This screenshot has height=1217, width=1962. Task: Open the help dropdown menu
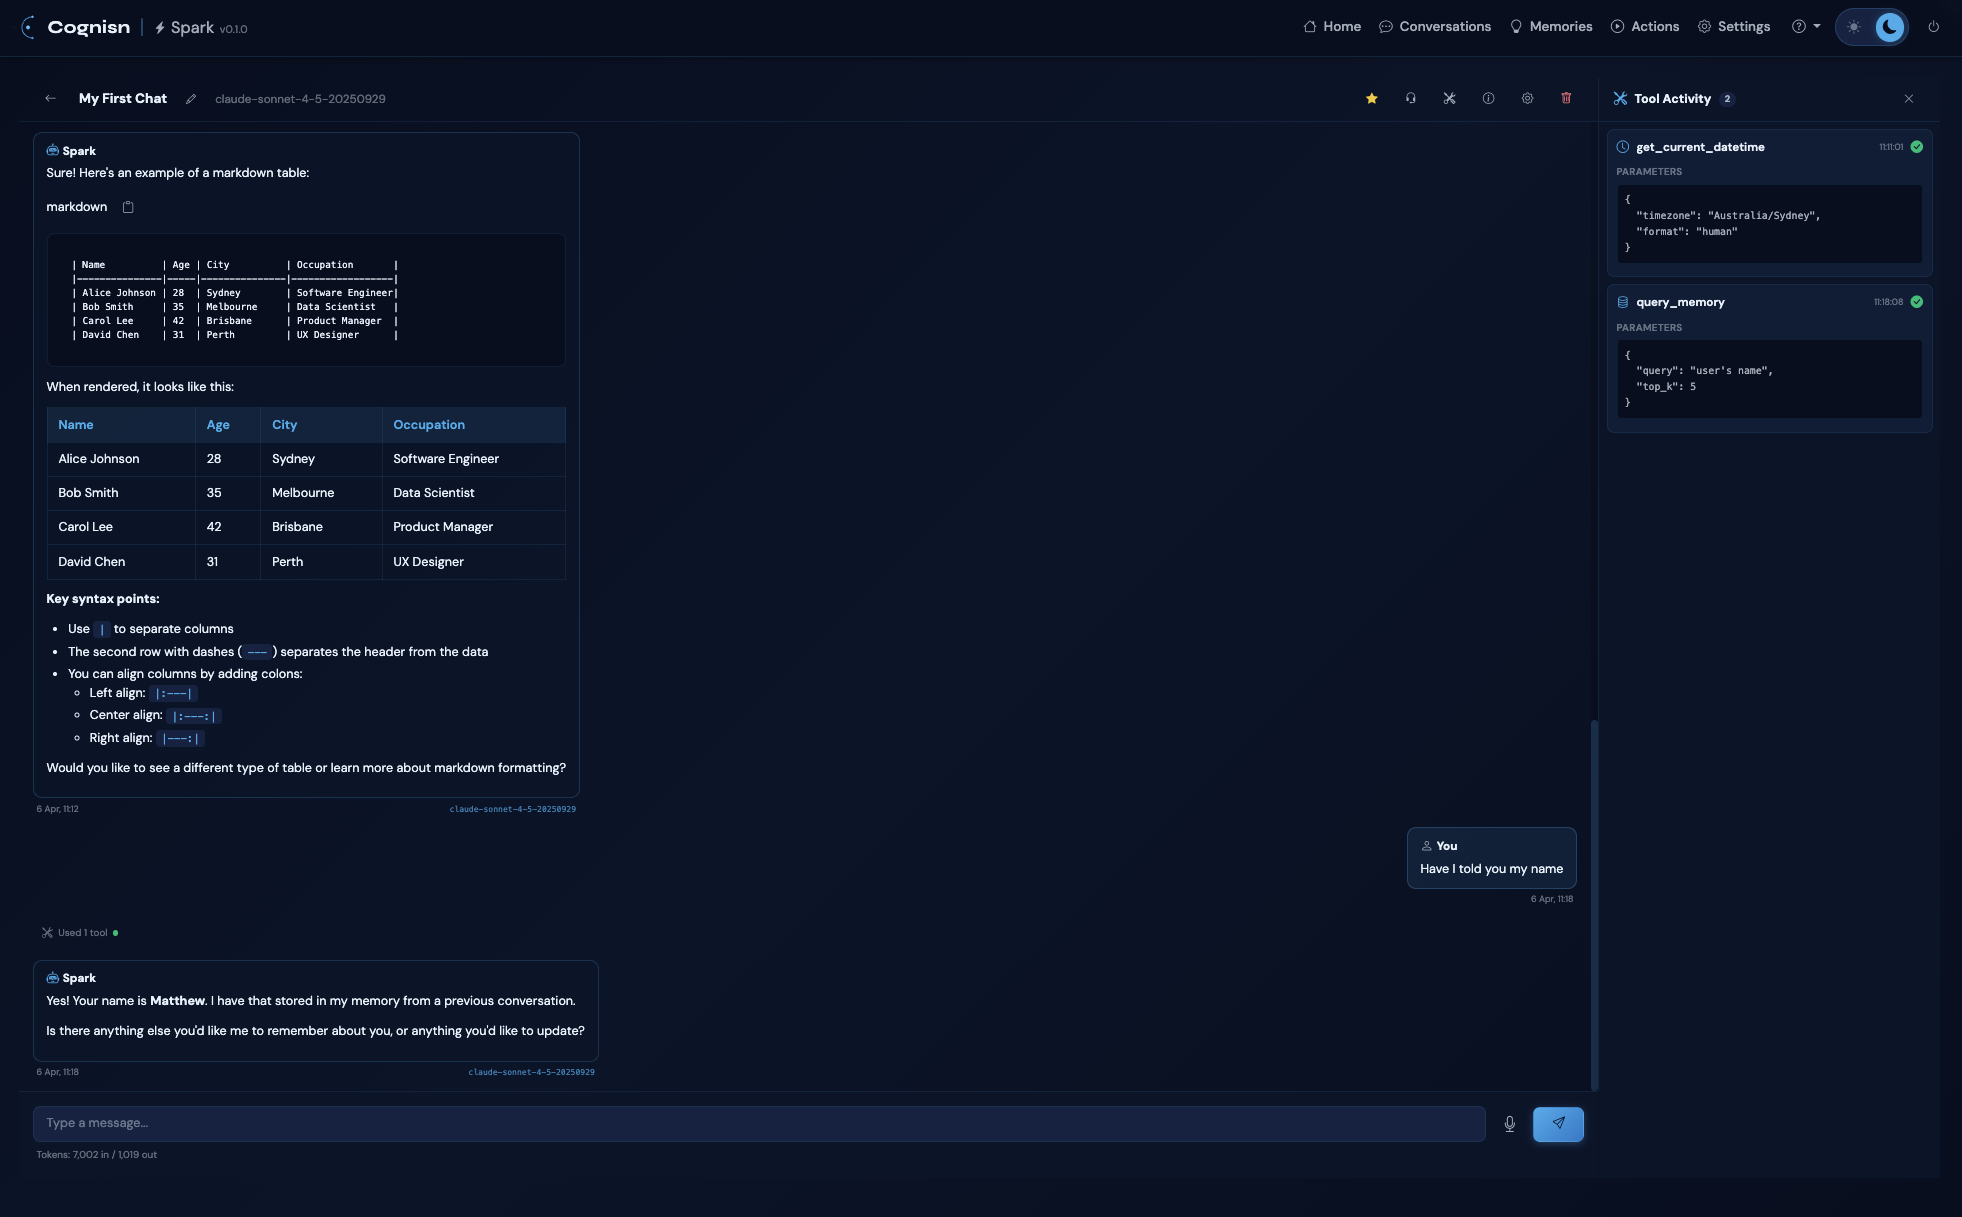tap(1805, 27)
